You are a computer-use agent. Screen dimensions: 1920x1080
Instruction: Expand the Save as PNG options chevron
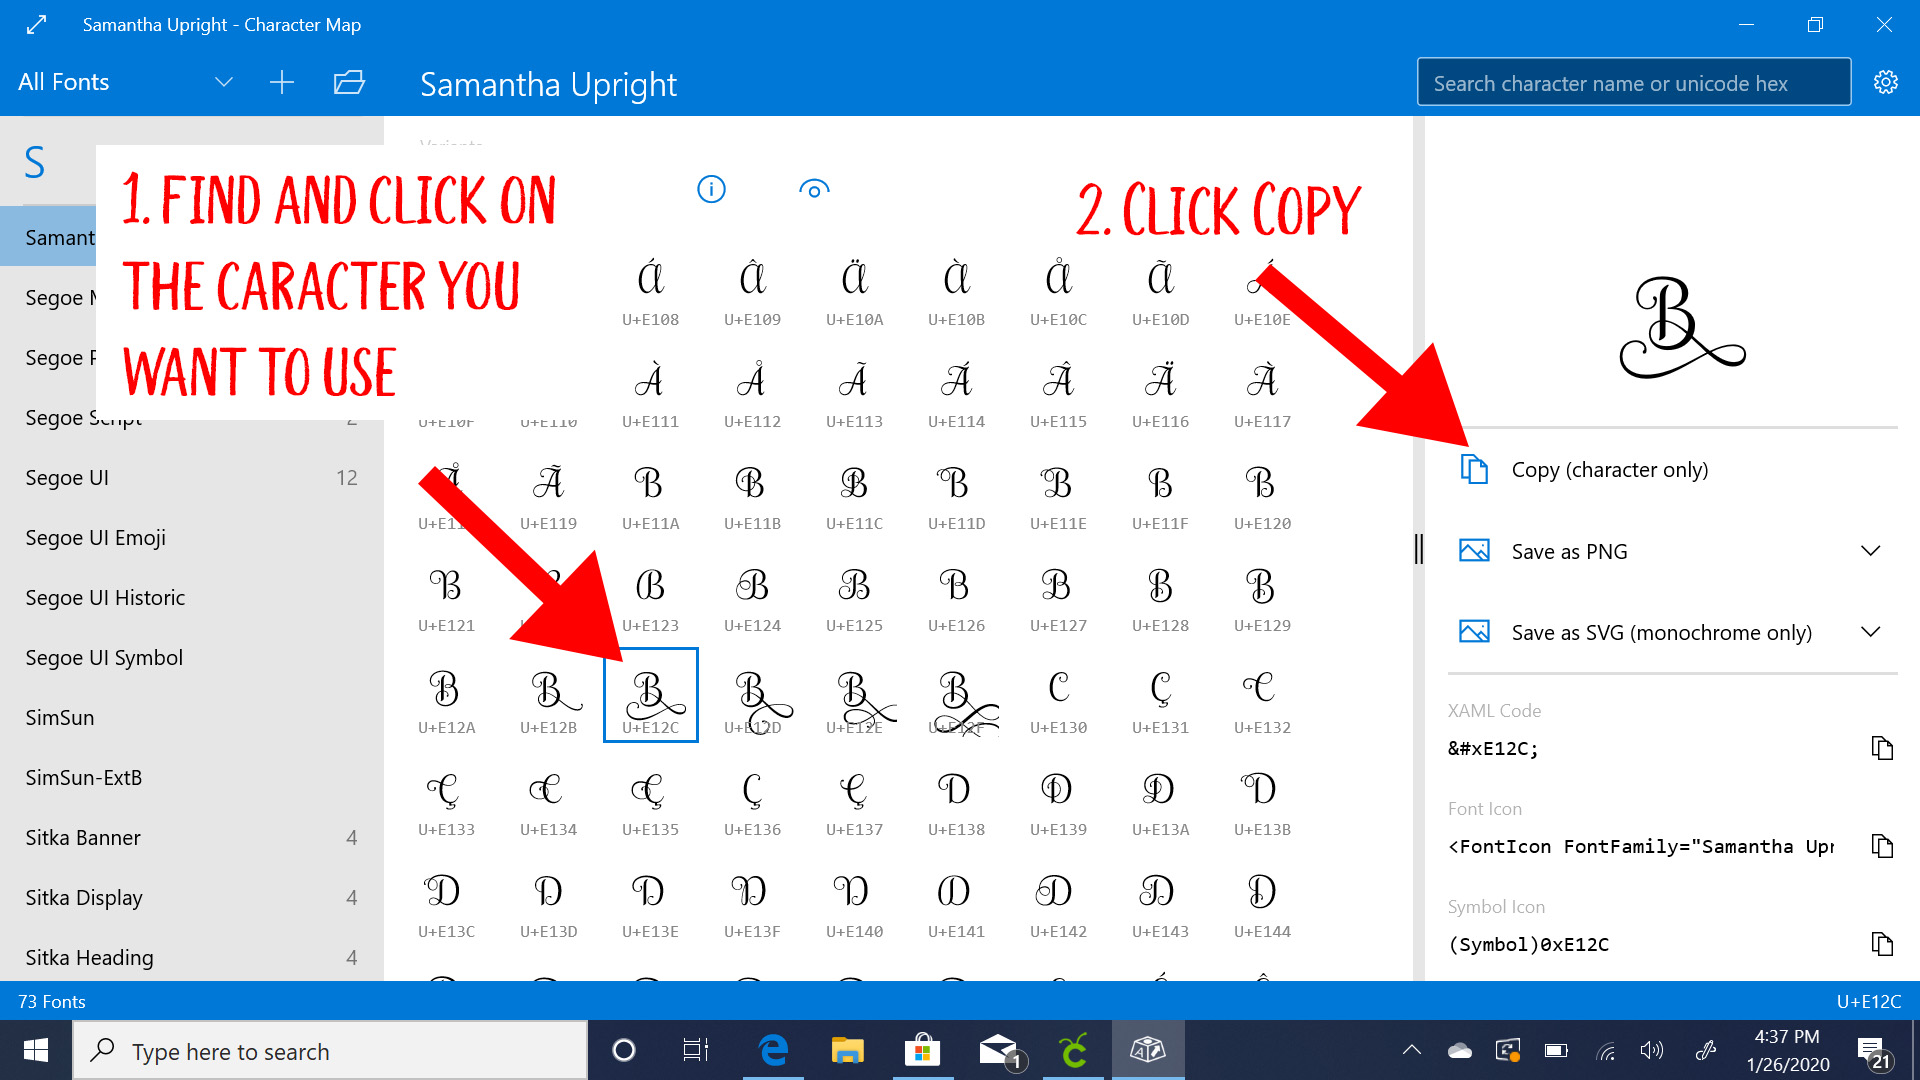(x=1870, y=551)
